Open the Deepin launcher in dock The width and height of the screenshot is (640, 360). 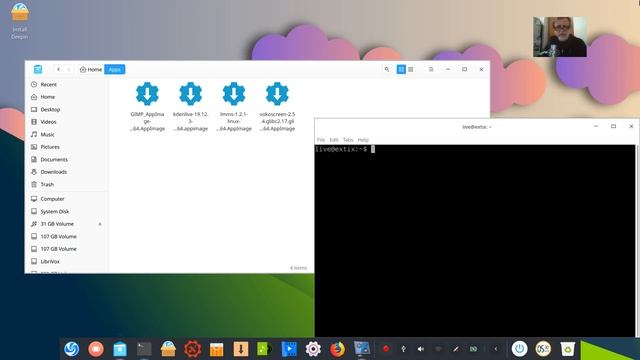71,349
